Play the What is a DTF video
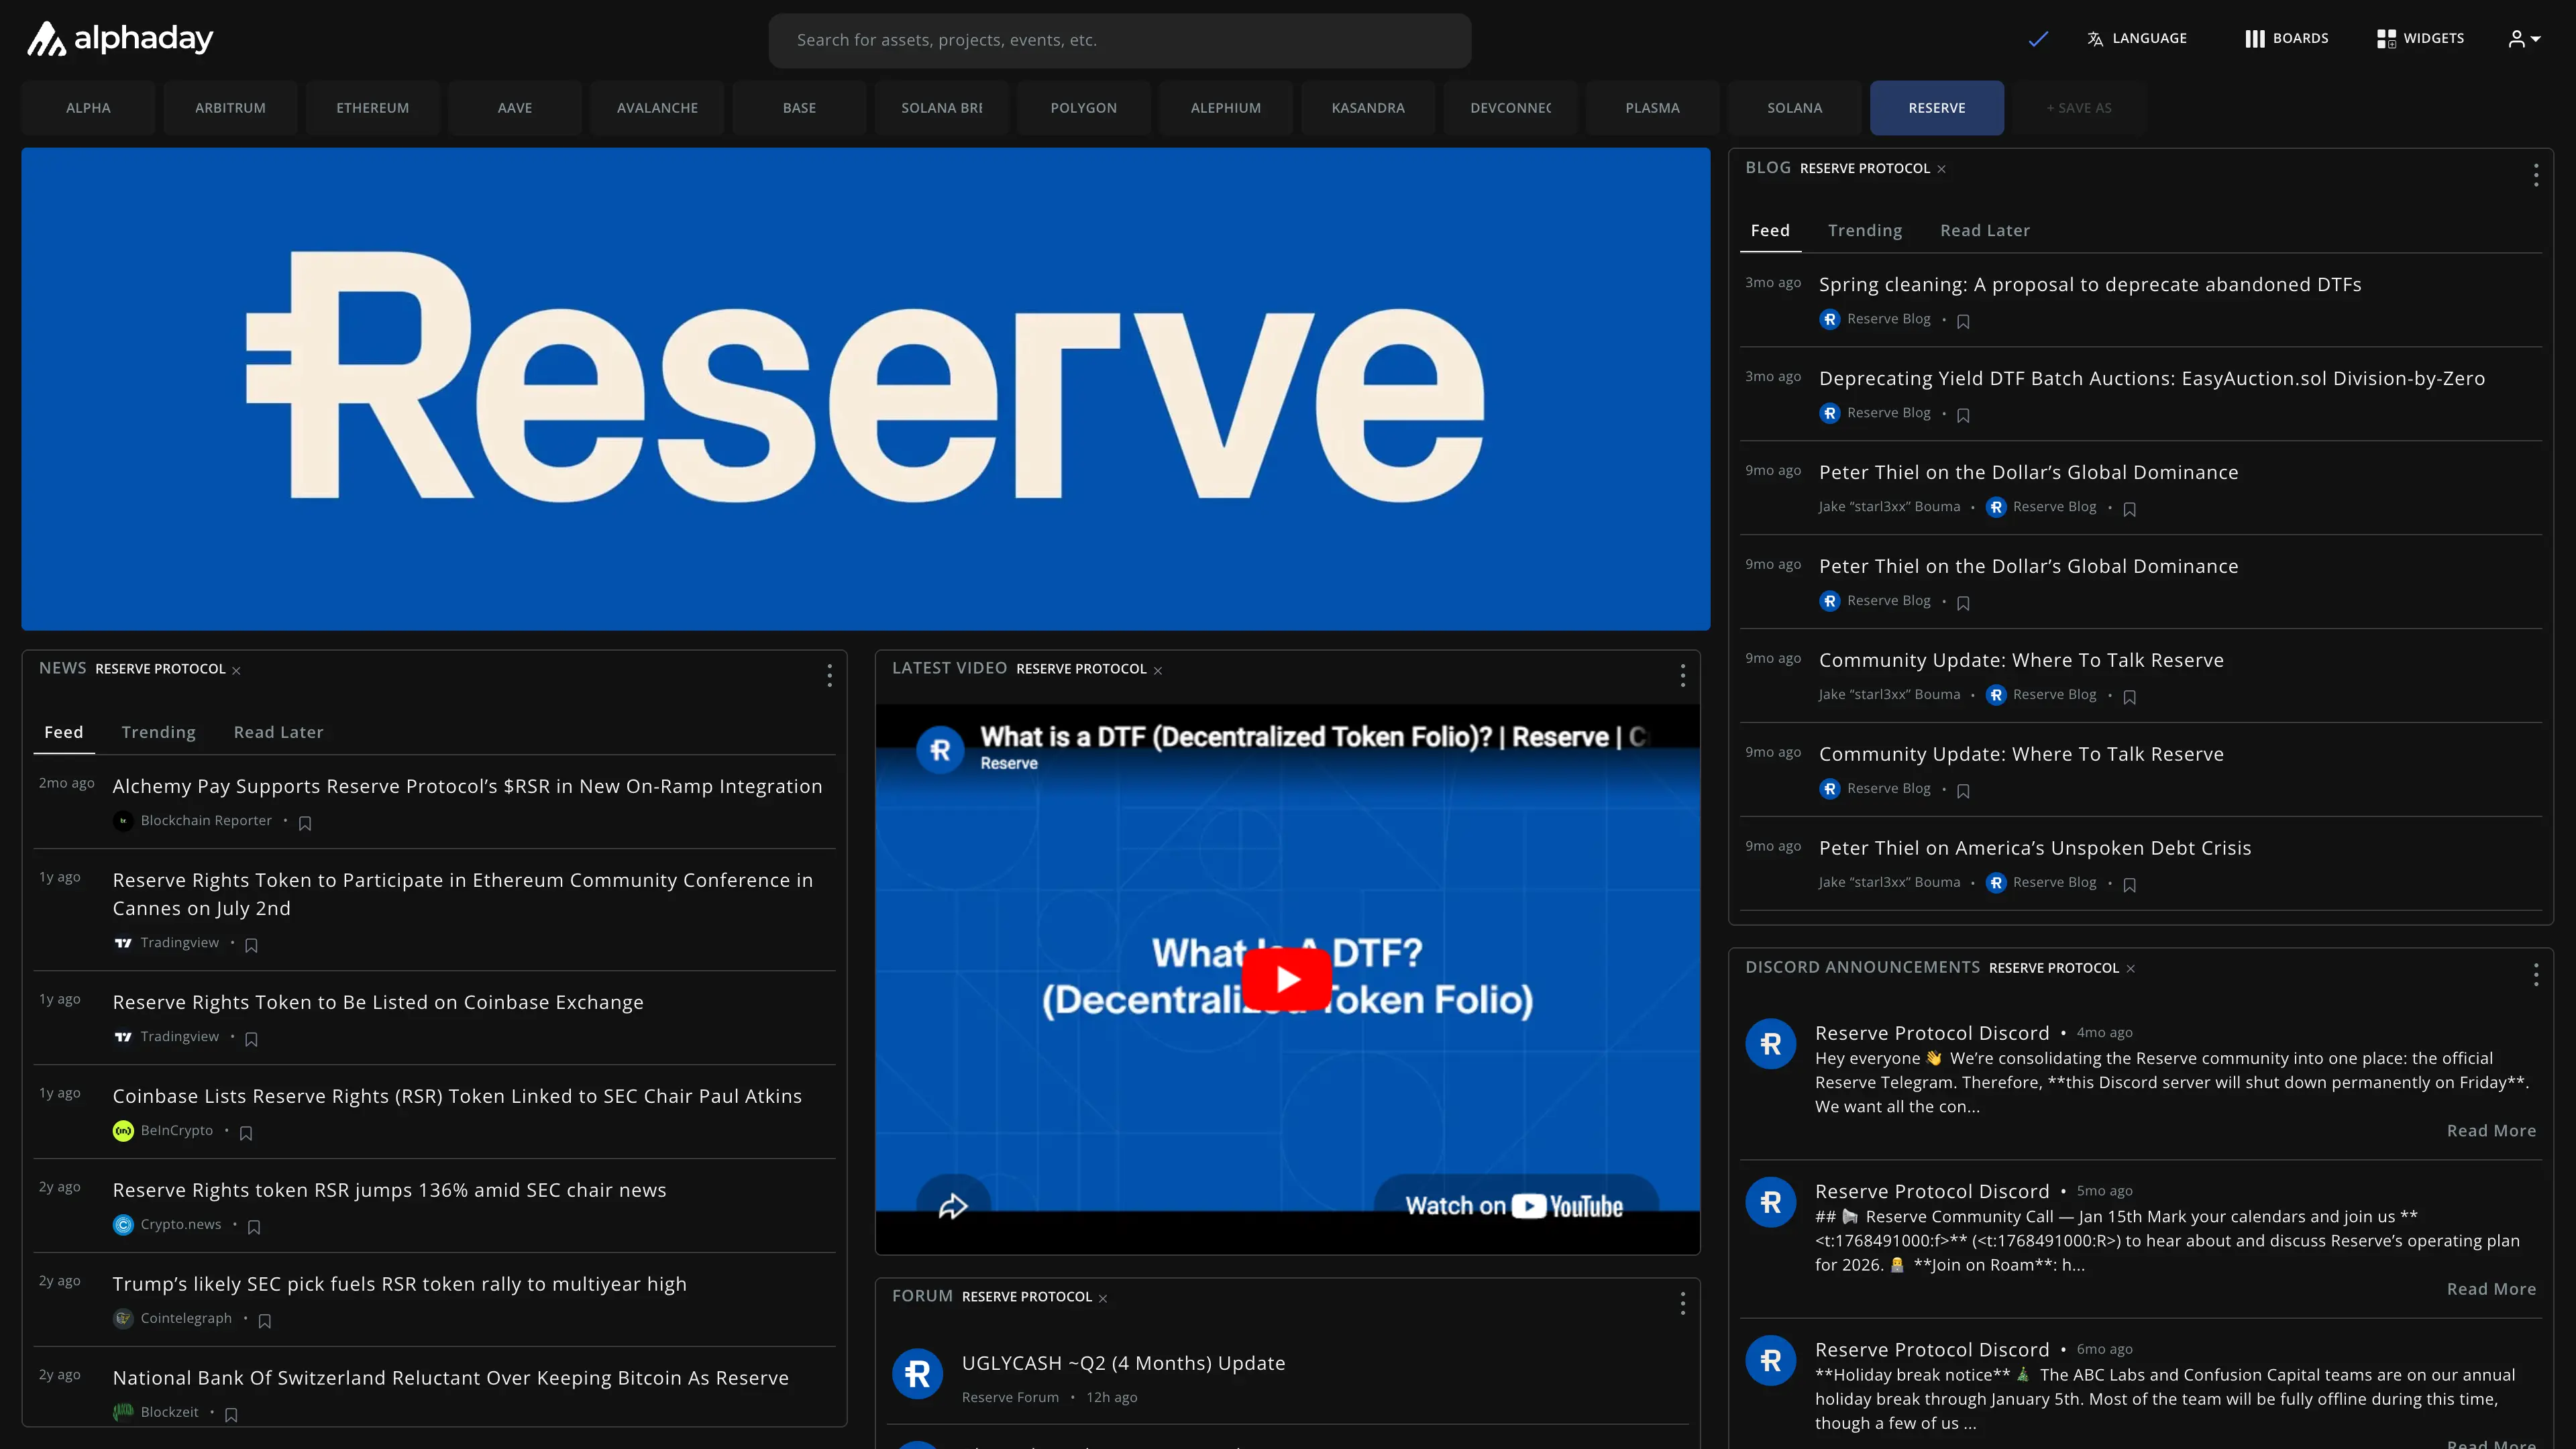This screenshot has height=1449, width=2576. pyautogui.click(x=1287, y=979)
